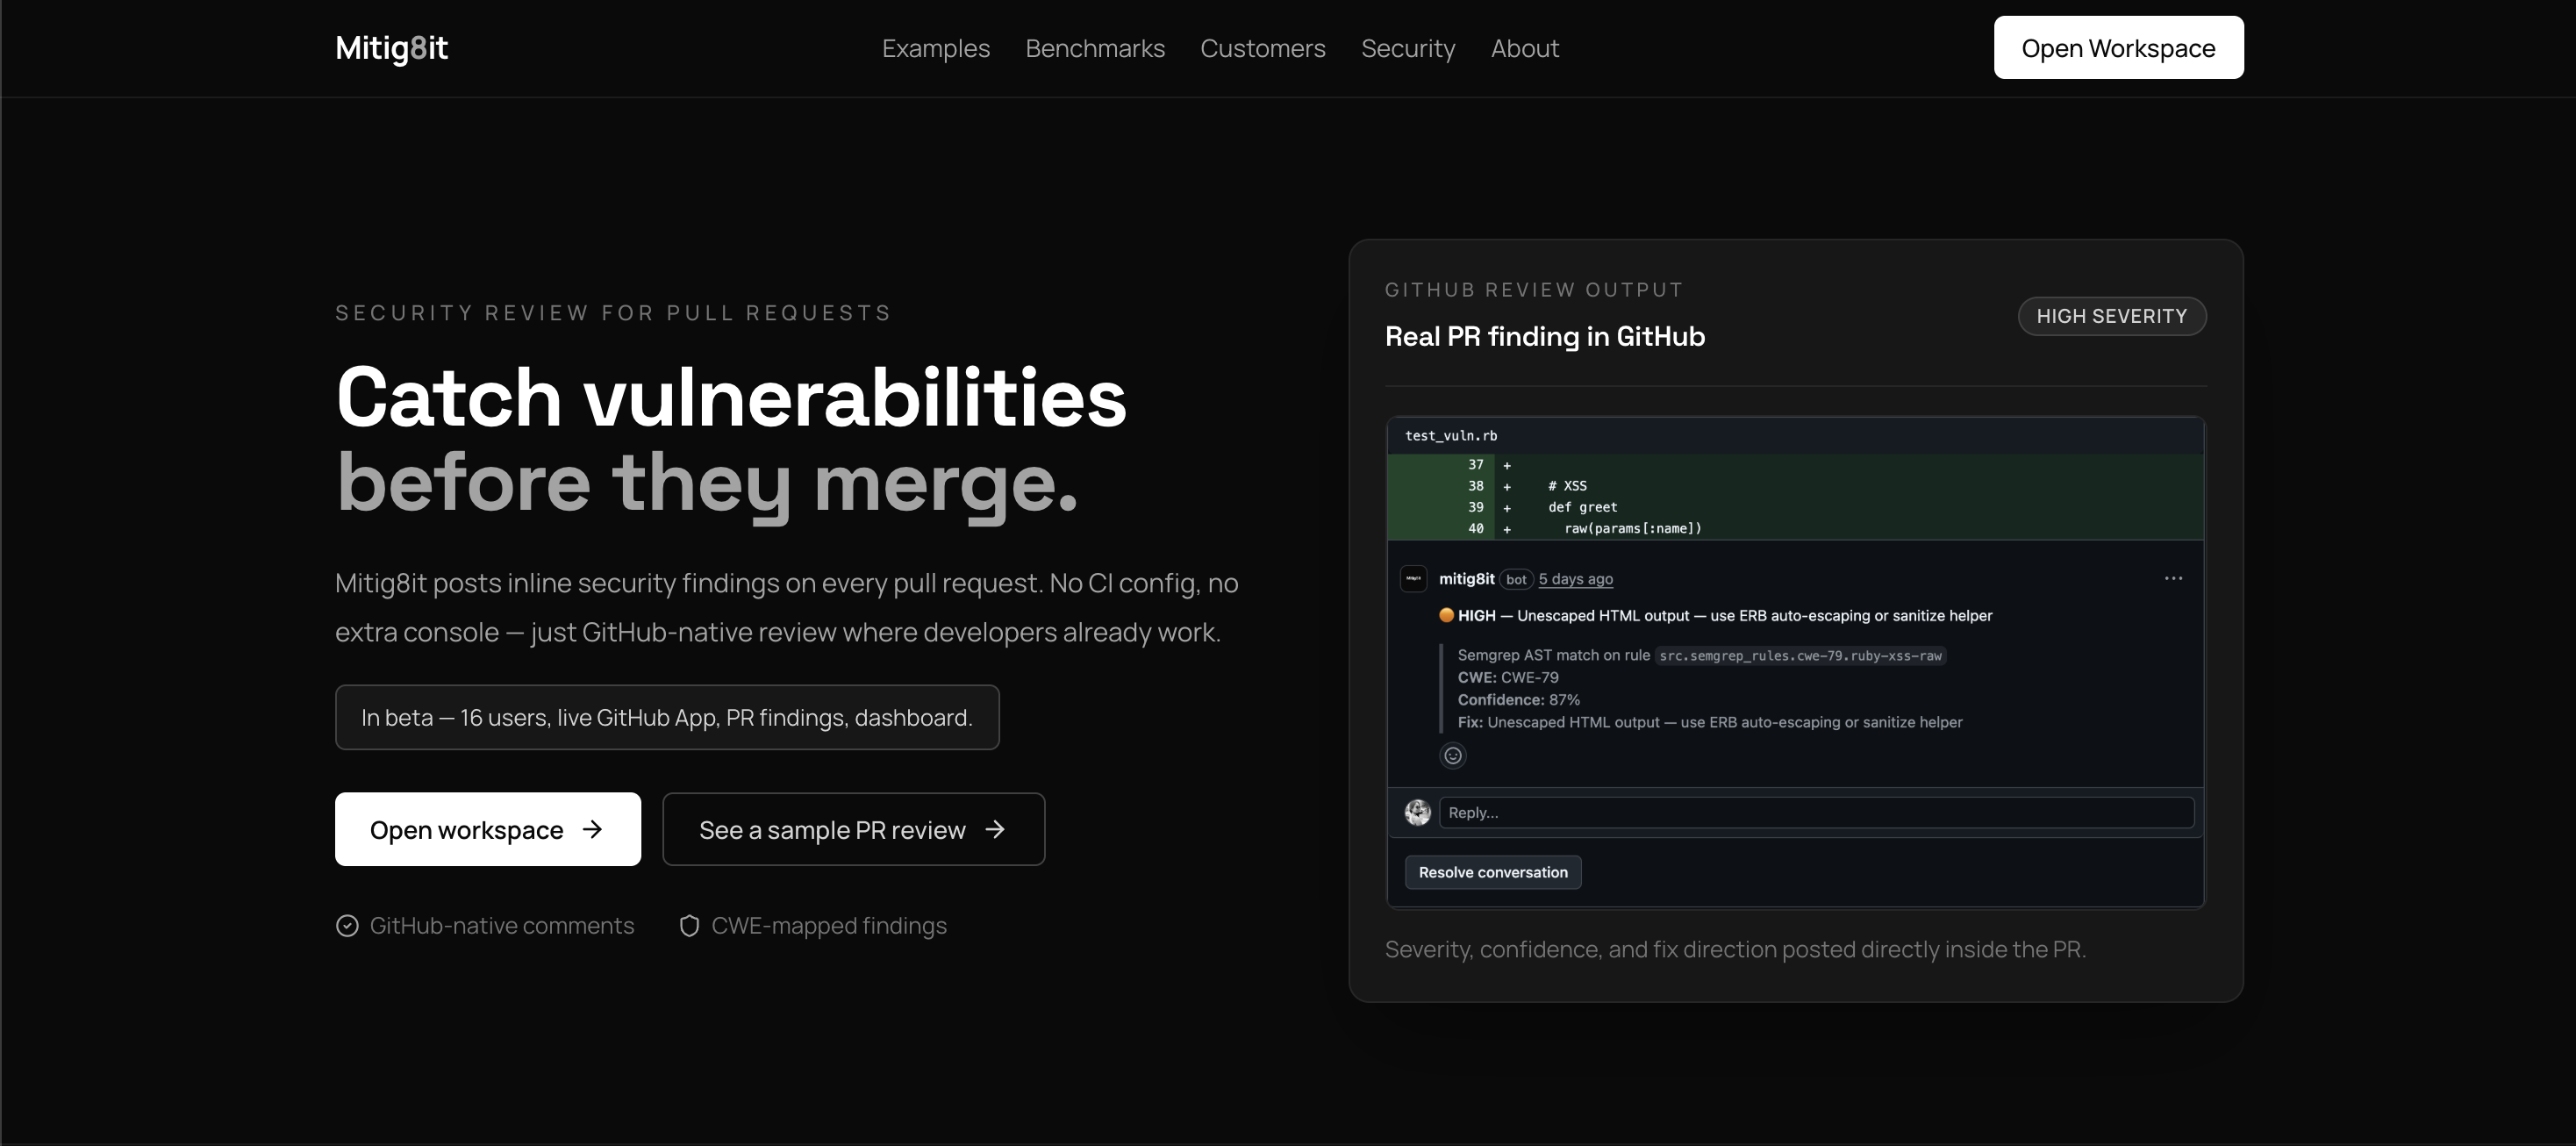The width and height of the screenshot is (2576, 1146).
Task: Open the About page
Action: [x=1524, y=48]
